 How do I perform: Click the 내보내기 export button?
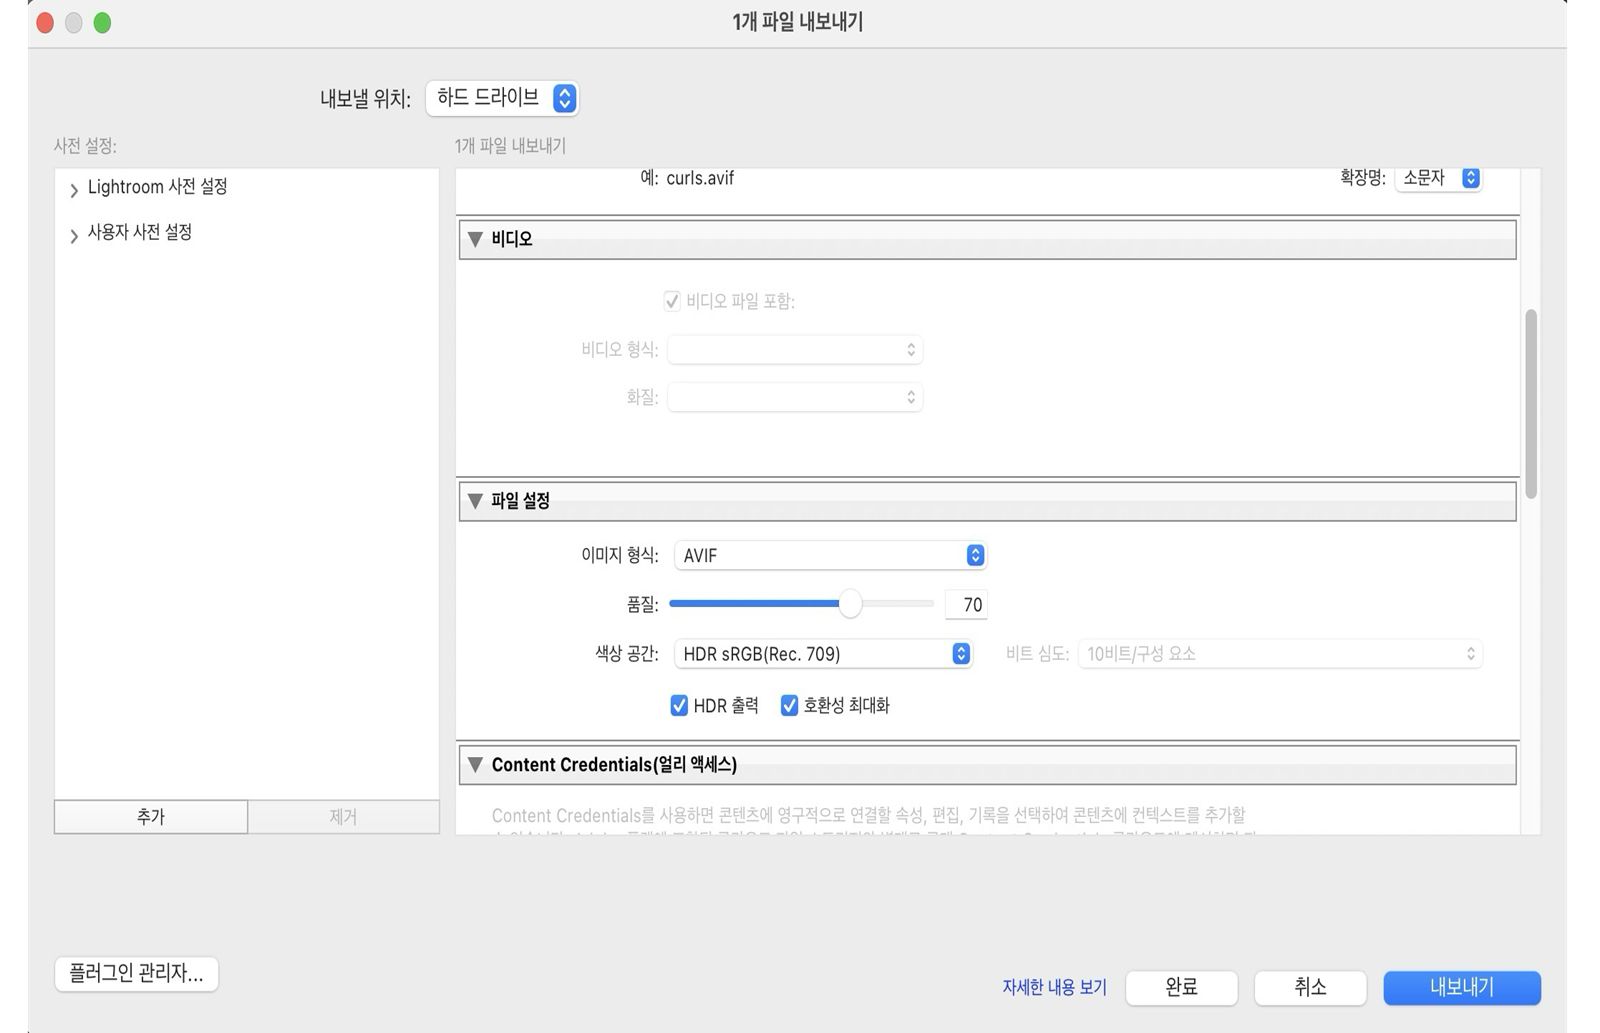(1462, 988)
